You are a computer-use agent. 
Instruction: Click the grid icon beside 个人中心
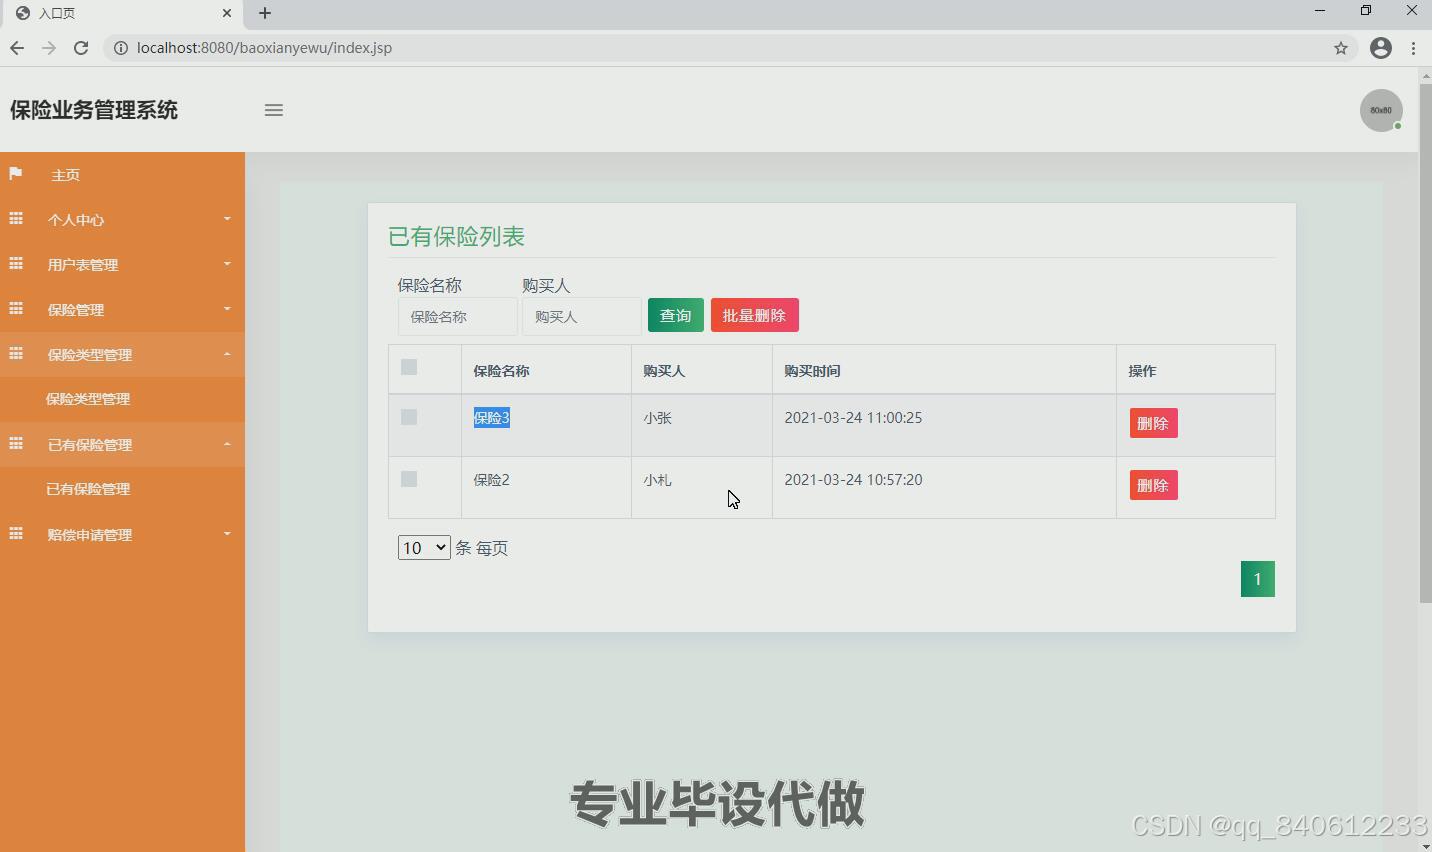(15, 219)
